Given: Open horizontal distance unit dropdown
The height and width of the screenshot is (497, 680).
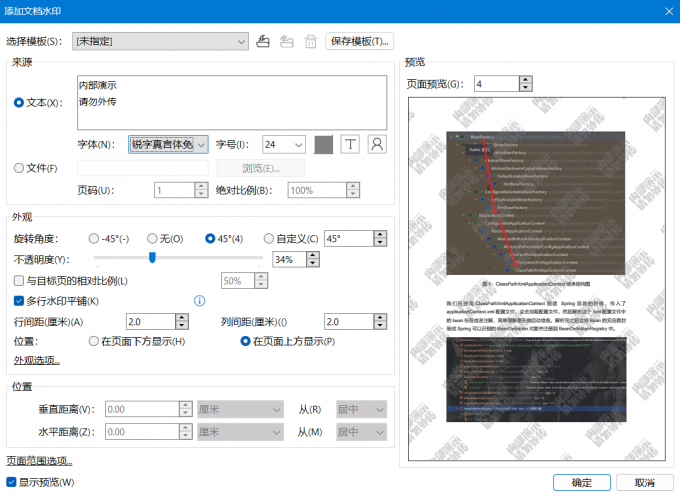Looking at the screenshot, I should (240, 432).
